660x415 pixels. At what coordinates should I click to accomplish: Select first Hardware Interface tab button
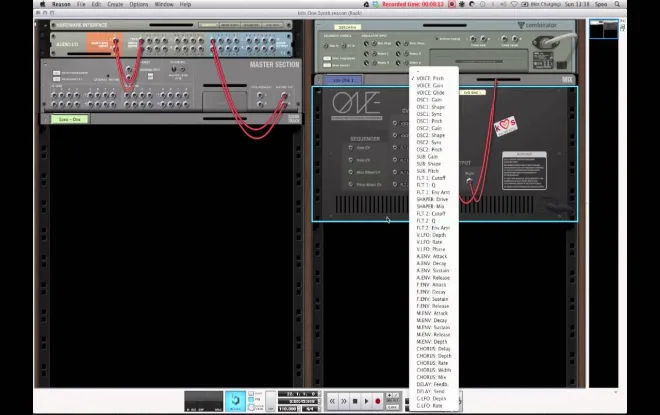208,25
